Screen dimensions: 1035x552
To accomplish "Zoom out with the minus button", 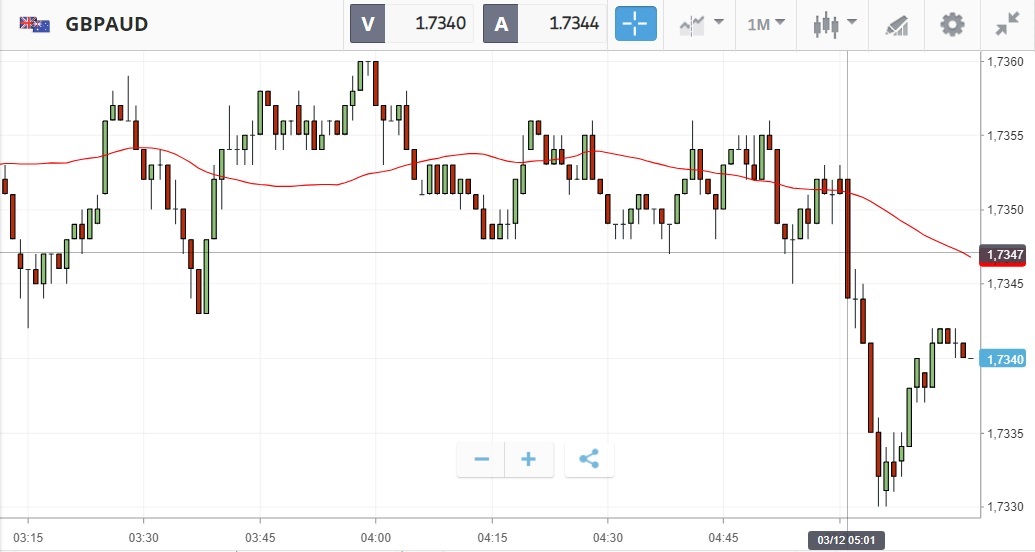I will 481,460.
